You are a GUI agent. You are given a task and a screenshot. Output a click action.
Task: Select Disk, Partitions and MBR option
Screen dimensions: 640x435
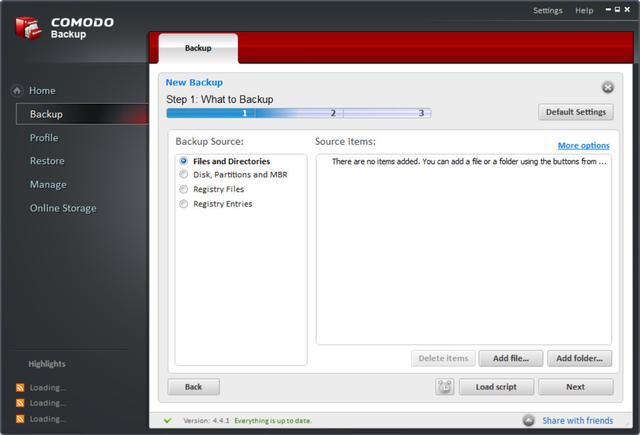184,175
